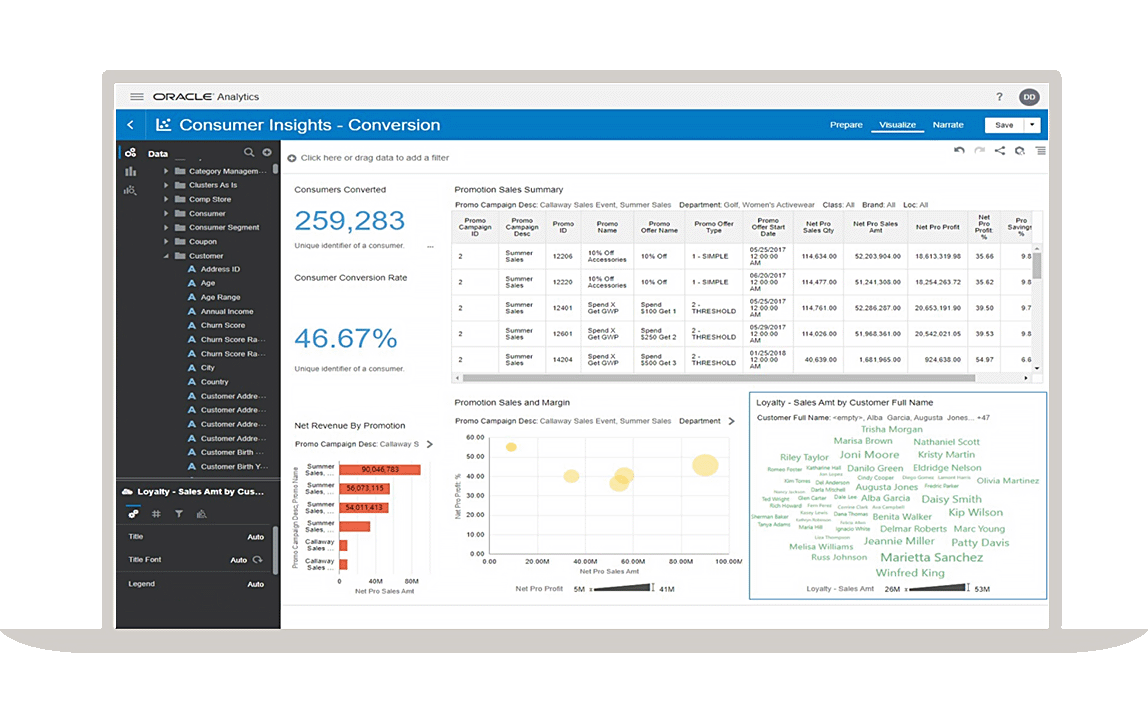Viewport: 1148px width, 724px height.
Task: Undo the last action
Action: pos(959,151)
